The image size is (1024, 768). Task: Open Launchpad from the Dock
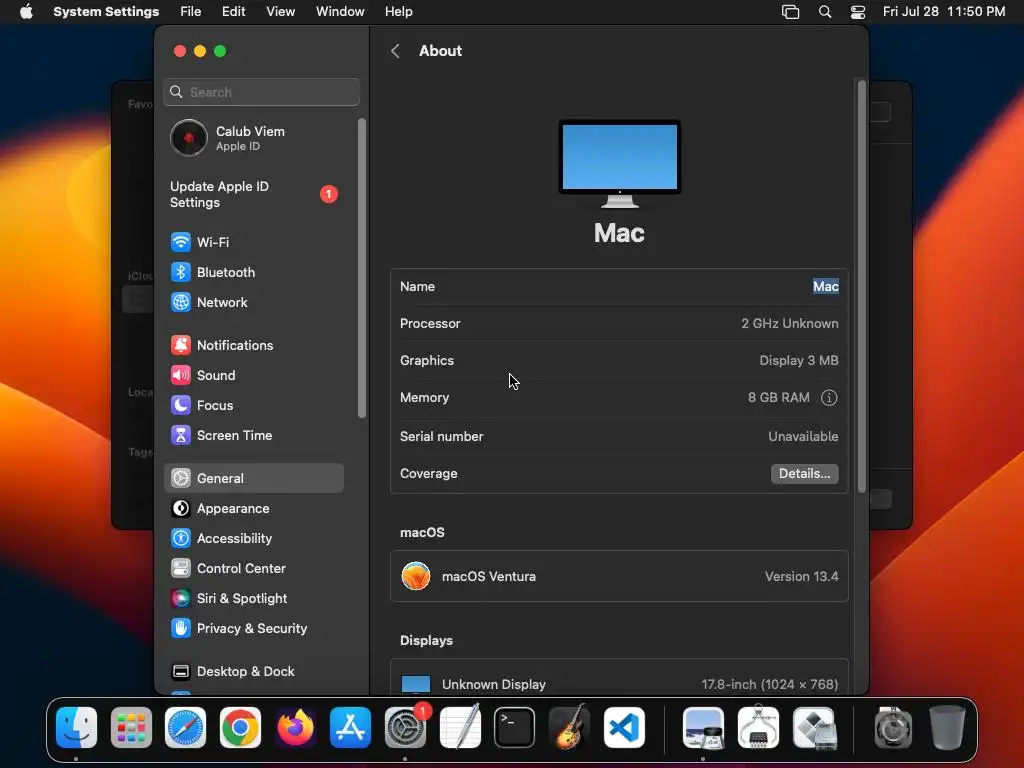coord(131,727)
